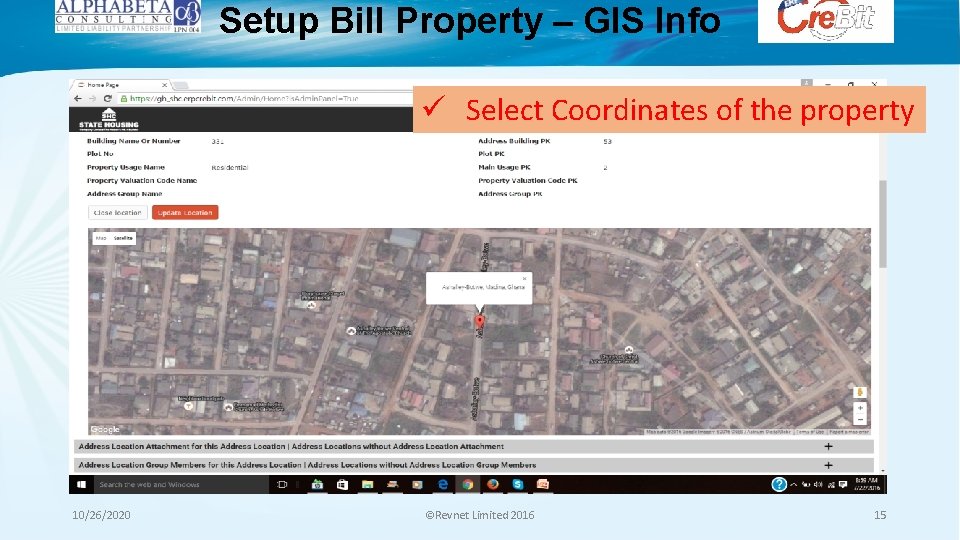Click the Close location button
Image resolution: width=960 pixels, height=540 pixels.
(x=118, y=212)
